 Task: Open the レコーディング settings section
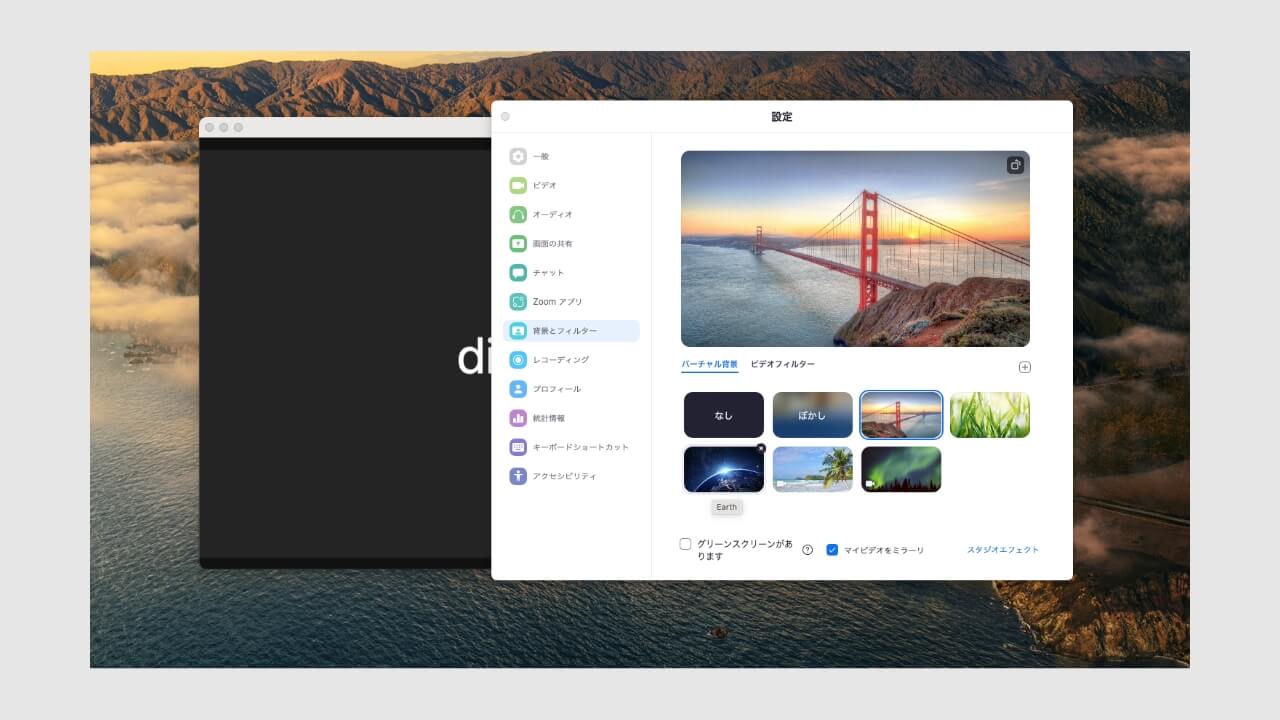click(571, 360)
